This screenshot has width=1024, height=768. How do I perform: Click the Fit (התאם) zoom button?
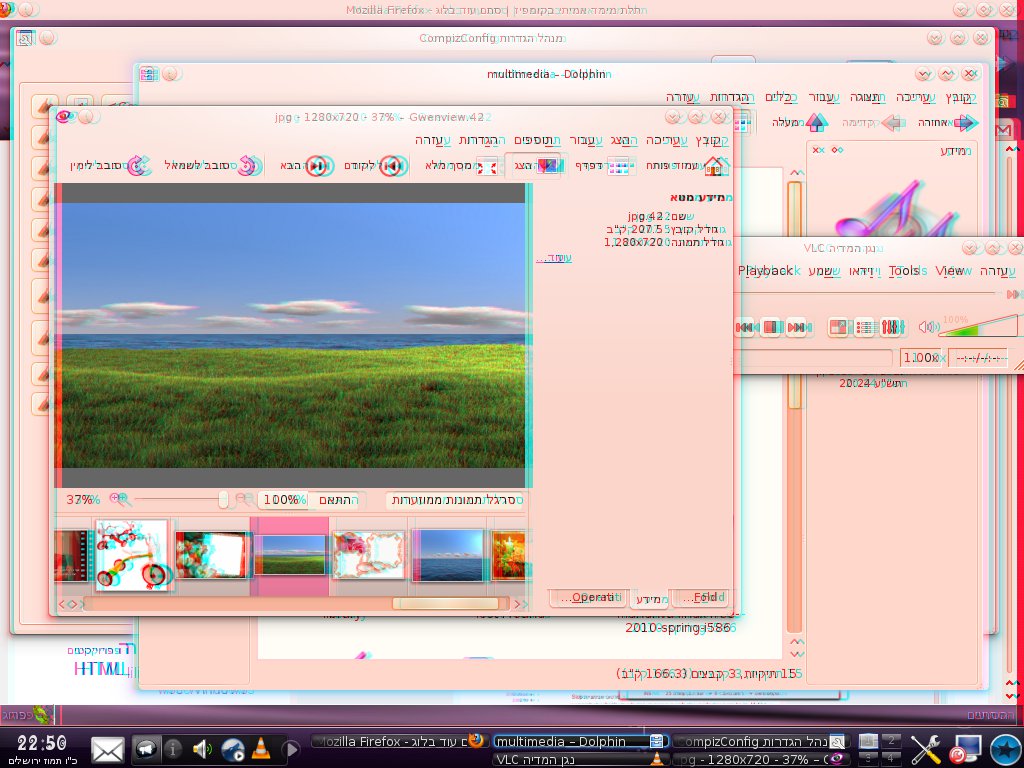pos(338,500)
